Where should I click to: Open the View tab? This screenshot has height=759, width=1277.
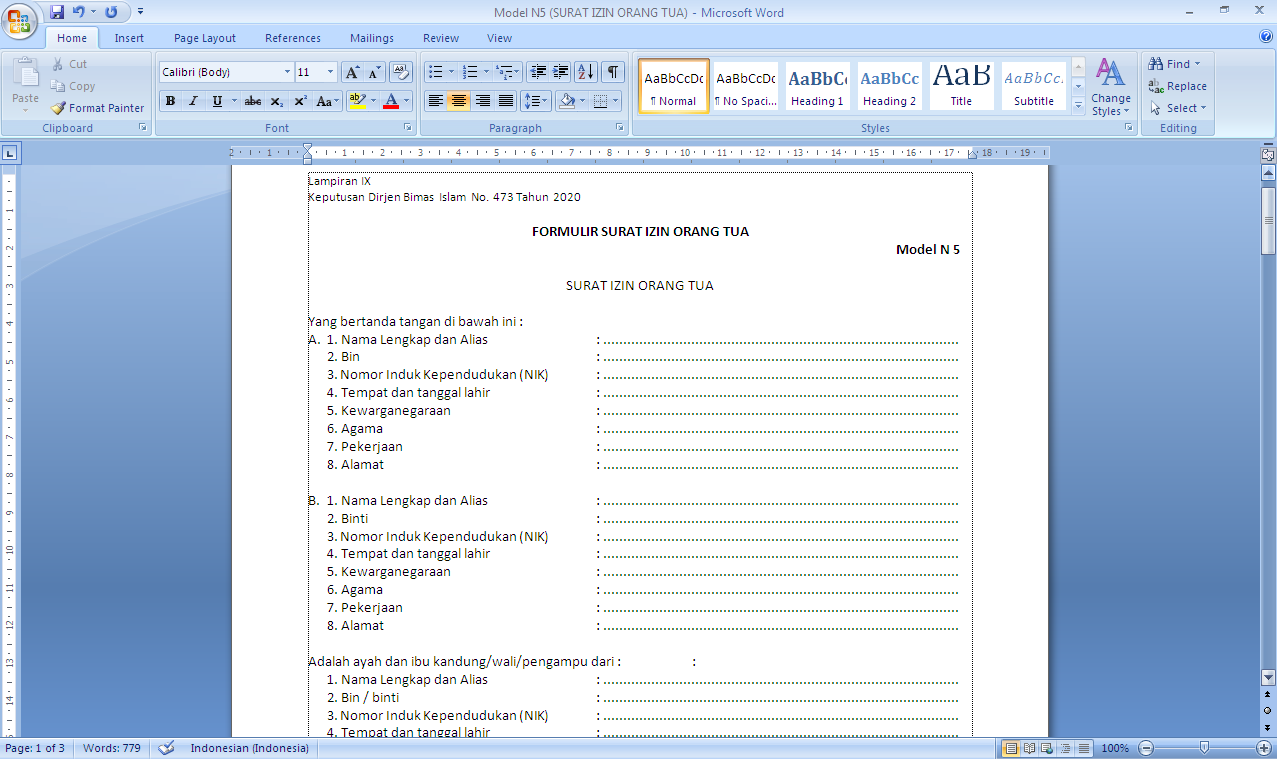coord(499,38)
